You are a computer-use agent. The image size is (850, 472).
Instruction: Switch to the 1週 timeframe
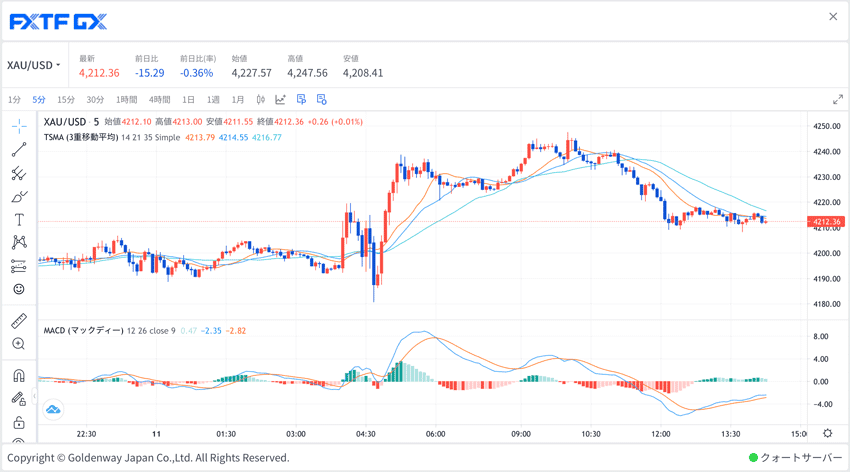[213, 100]
